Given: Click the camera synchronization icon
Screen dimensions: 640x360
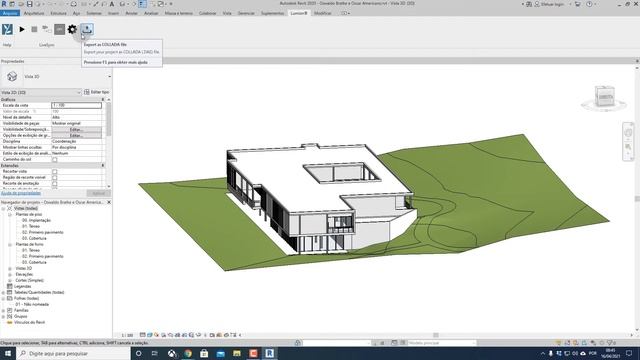Looking at the screenshot, I should click(47, 29).
